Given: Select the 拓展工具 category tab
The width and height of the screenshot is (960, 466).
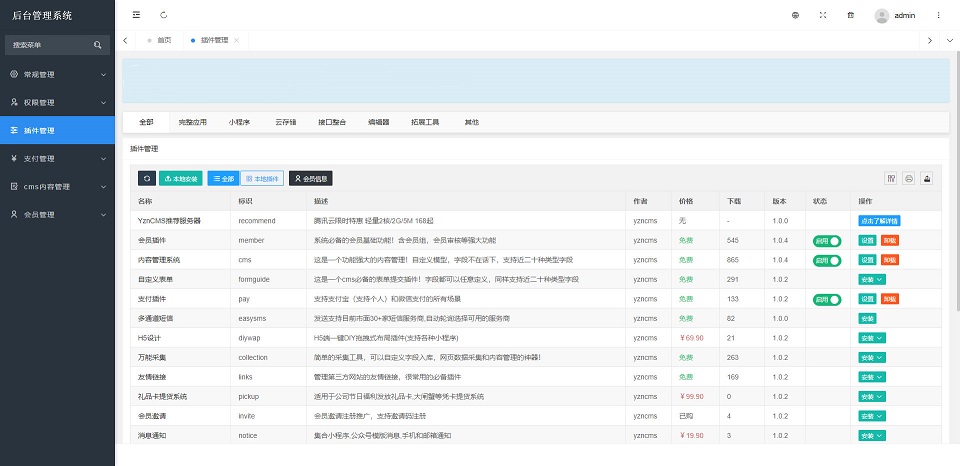Looking at the screenshot, I should 425,122.
